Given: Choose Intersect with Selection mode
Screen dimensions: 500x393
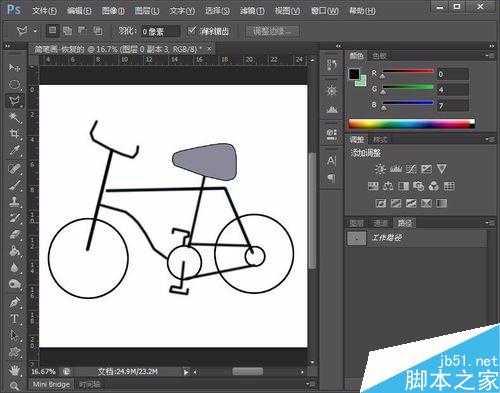Looking at the screenshot, I should click(97, 31).
